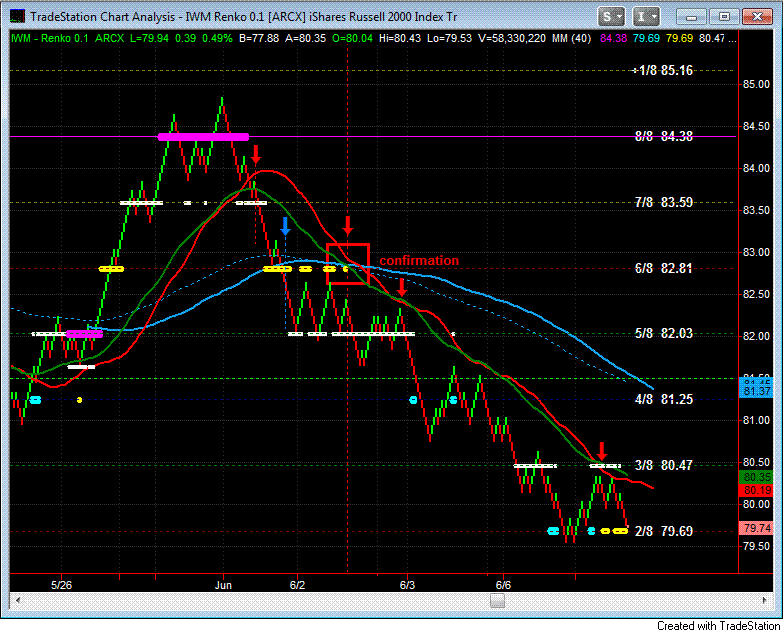This screenshot has height=632, width=783.
Task: Click the '8/8 84.38' level label
Action: [664, 136]
